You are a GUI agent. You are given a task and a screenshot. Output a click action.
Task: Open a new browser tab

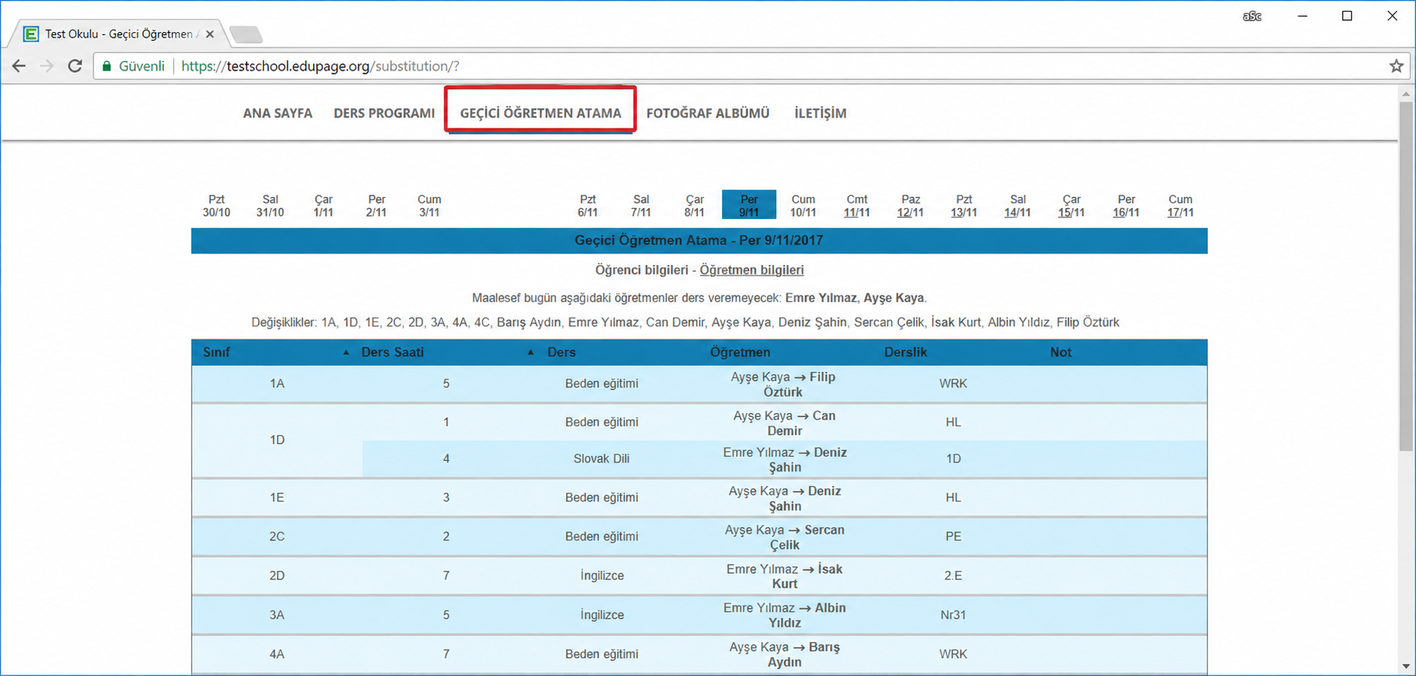245,35
